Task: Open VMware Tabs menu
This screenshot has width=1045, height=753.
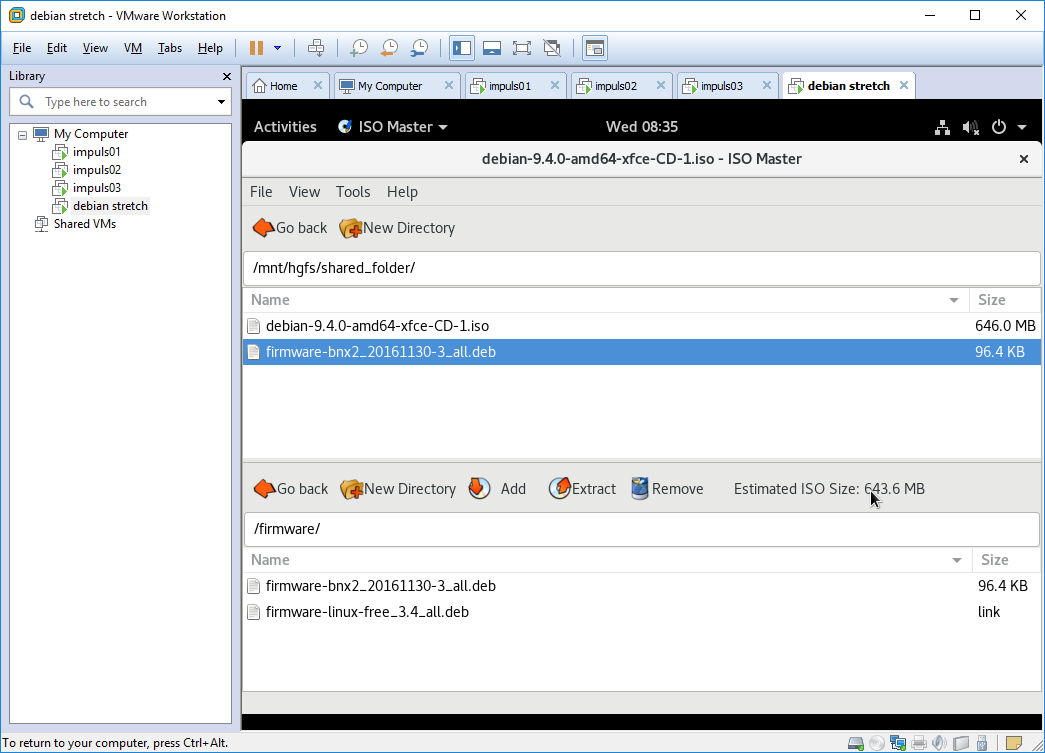Action: (x=170, y=48)
